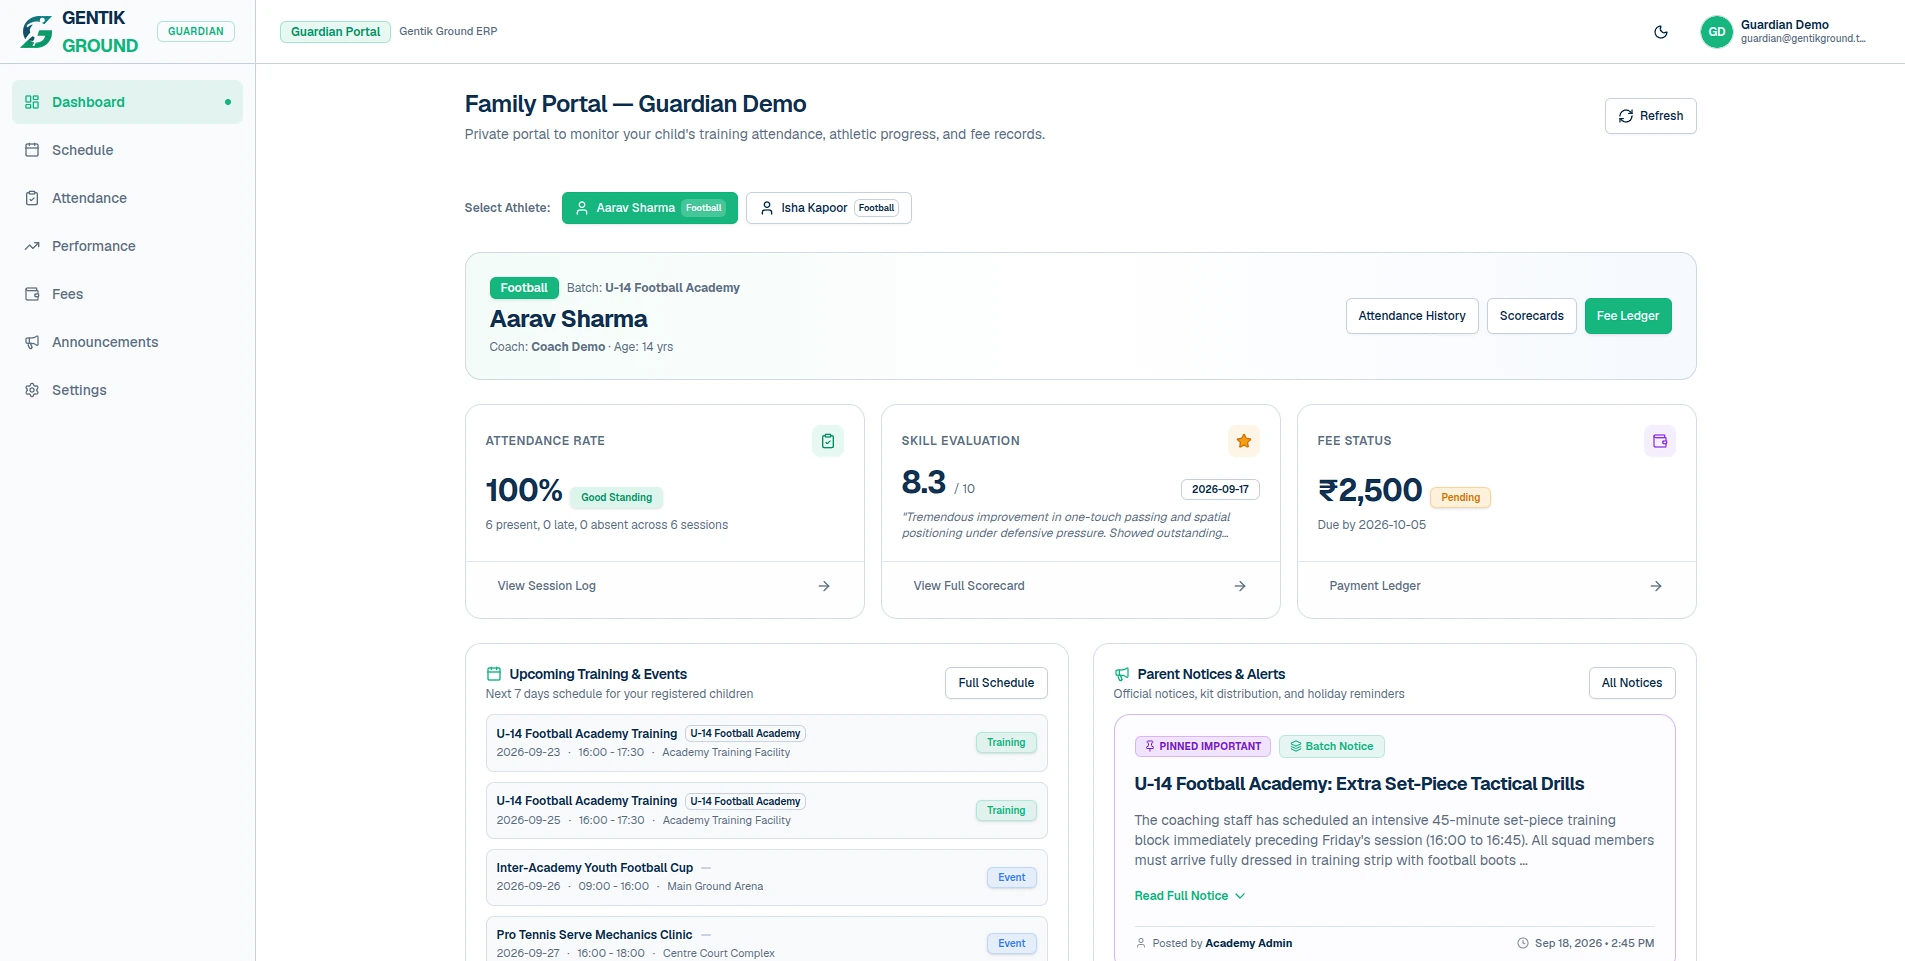Click the arrow beside View Full Scorecard
The image size is (1905, 961).
click(1240, 586)
